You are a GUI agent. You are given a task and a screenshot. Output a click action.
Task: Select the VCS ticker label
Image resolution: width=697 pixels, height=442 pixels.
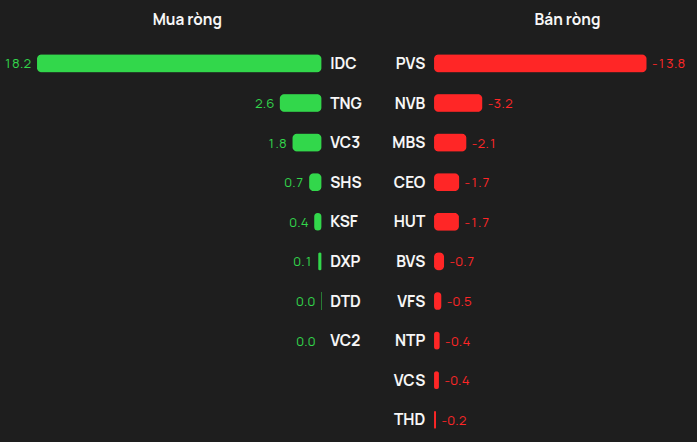[x=409, y=380]
